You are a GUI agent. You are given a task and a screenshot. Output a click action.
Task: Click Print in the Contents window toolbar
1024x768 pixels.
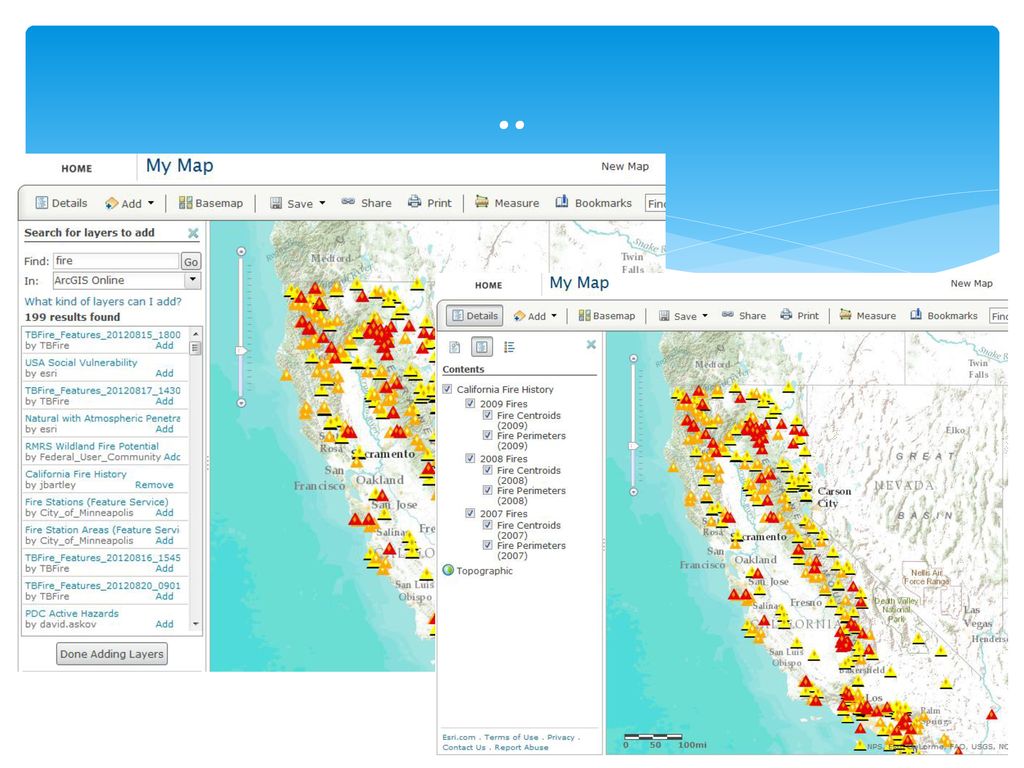click(799, 315)
